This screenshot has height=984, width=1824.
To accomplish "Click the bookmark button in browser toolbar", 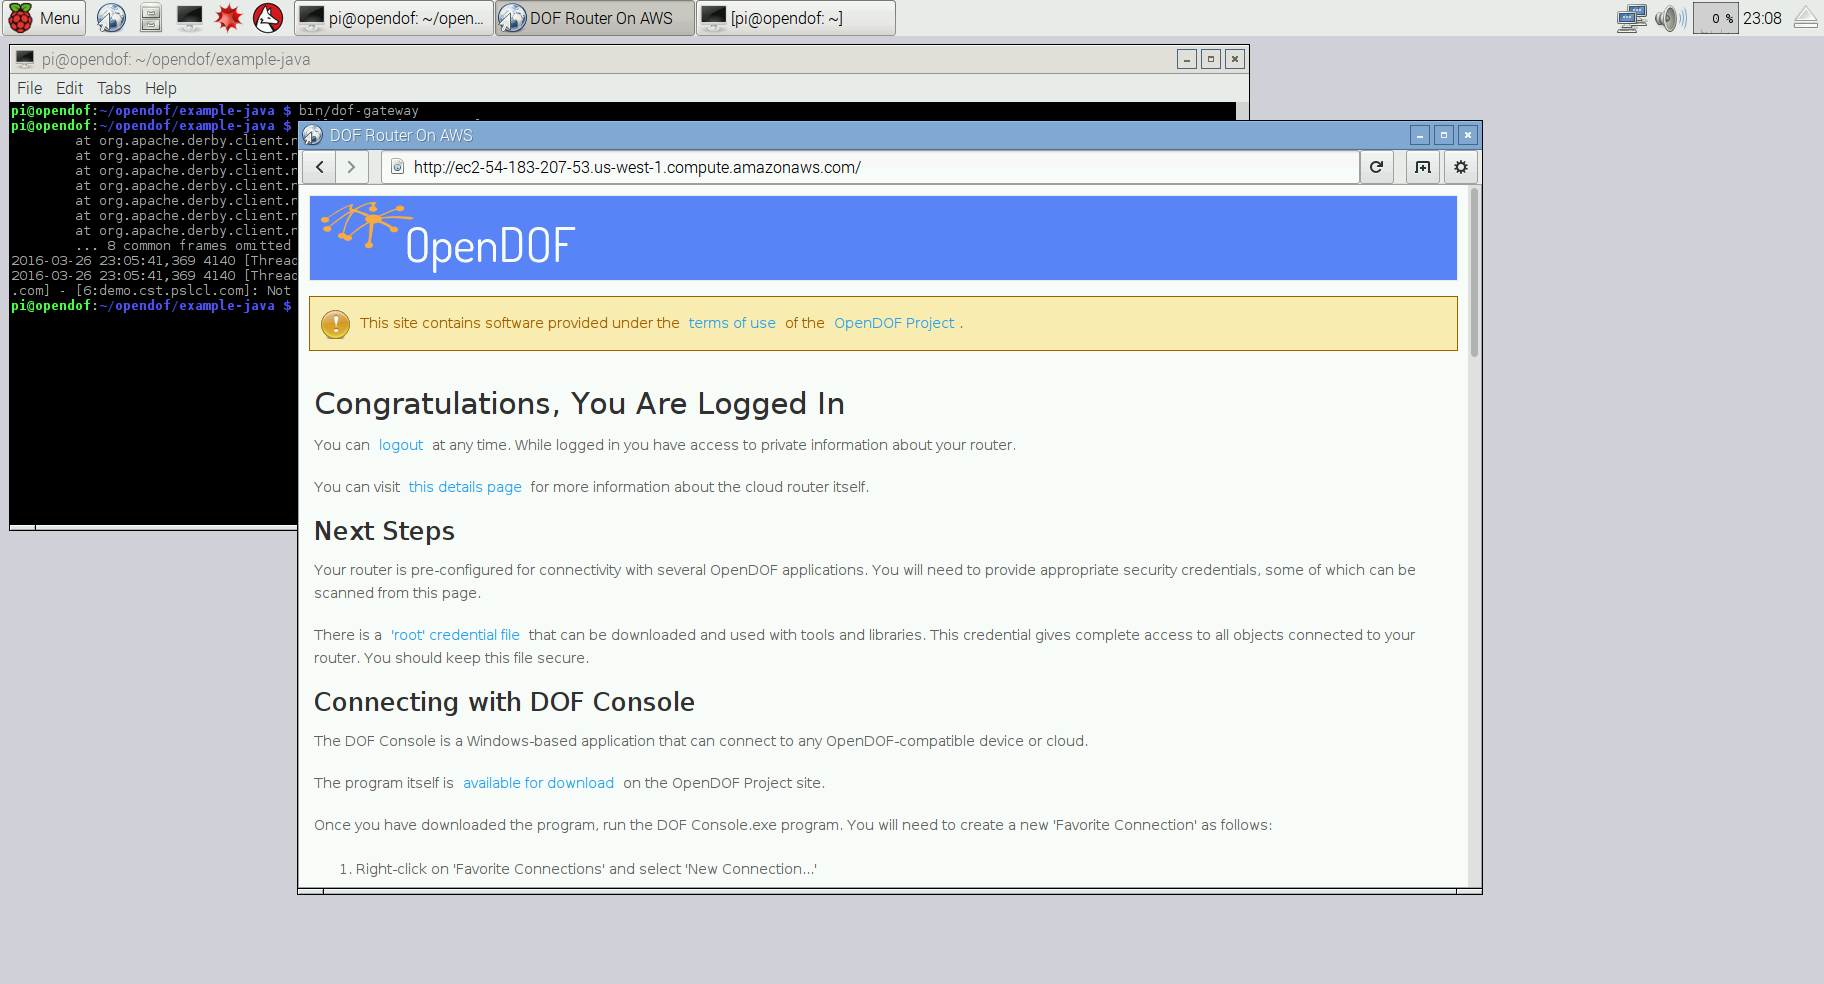I will point(1422,167).
